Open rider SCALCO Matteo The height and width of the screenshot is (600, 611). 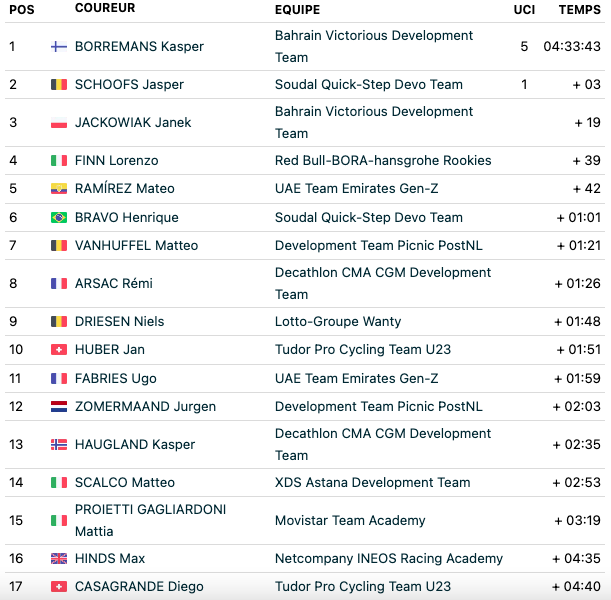[x=125, y=482]
